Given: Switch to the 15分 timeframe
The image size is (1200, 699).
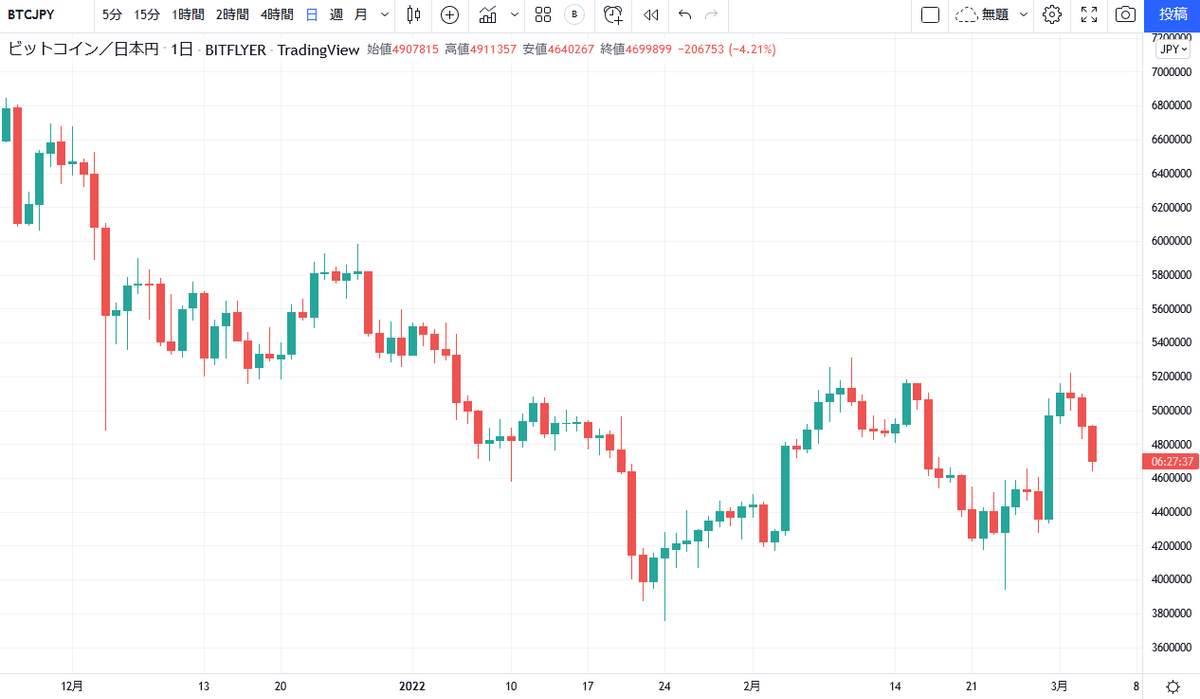Looking at the screenshot, I should click(x=146, y=15).
